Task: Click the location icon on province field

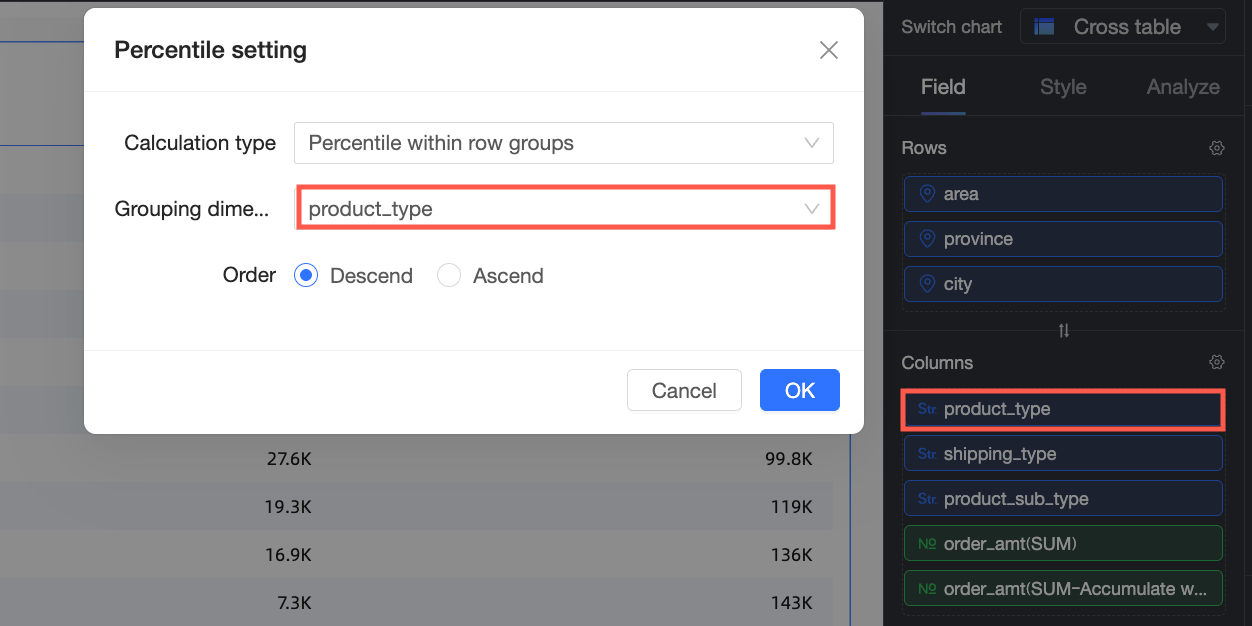Action: point(927,239)
